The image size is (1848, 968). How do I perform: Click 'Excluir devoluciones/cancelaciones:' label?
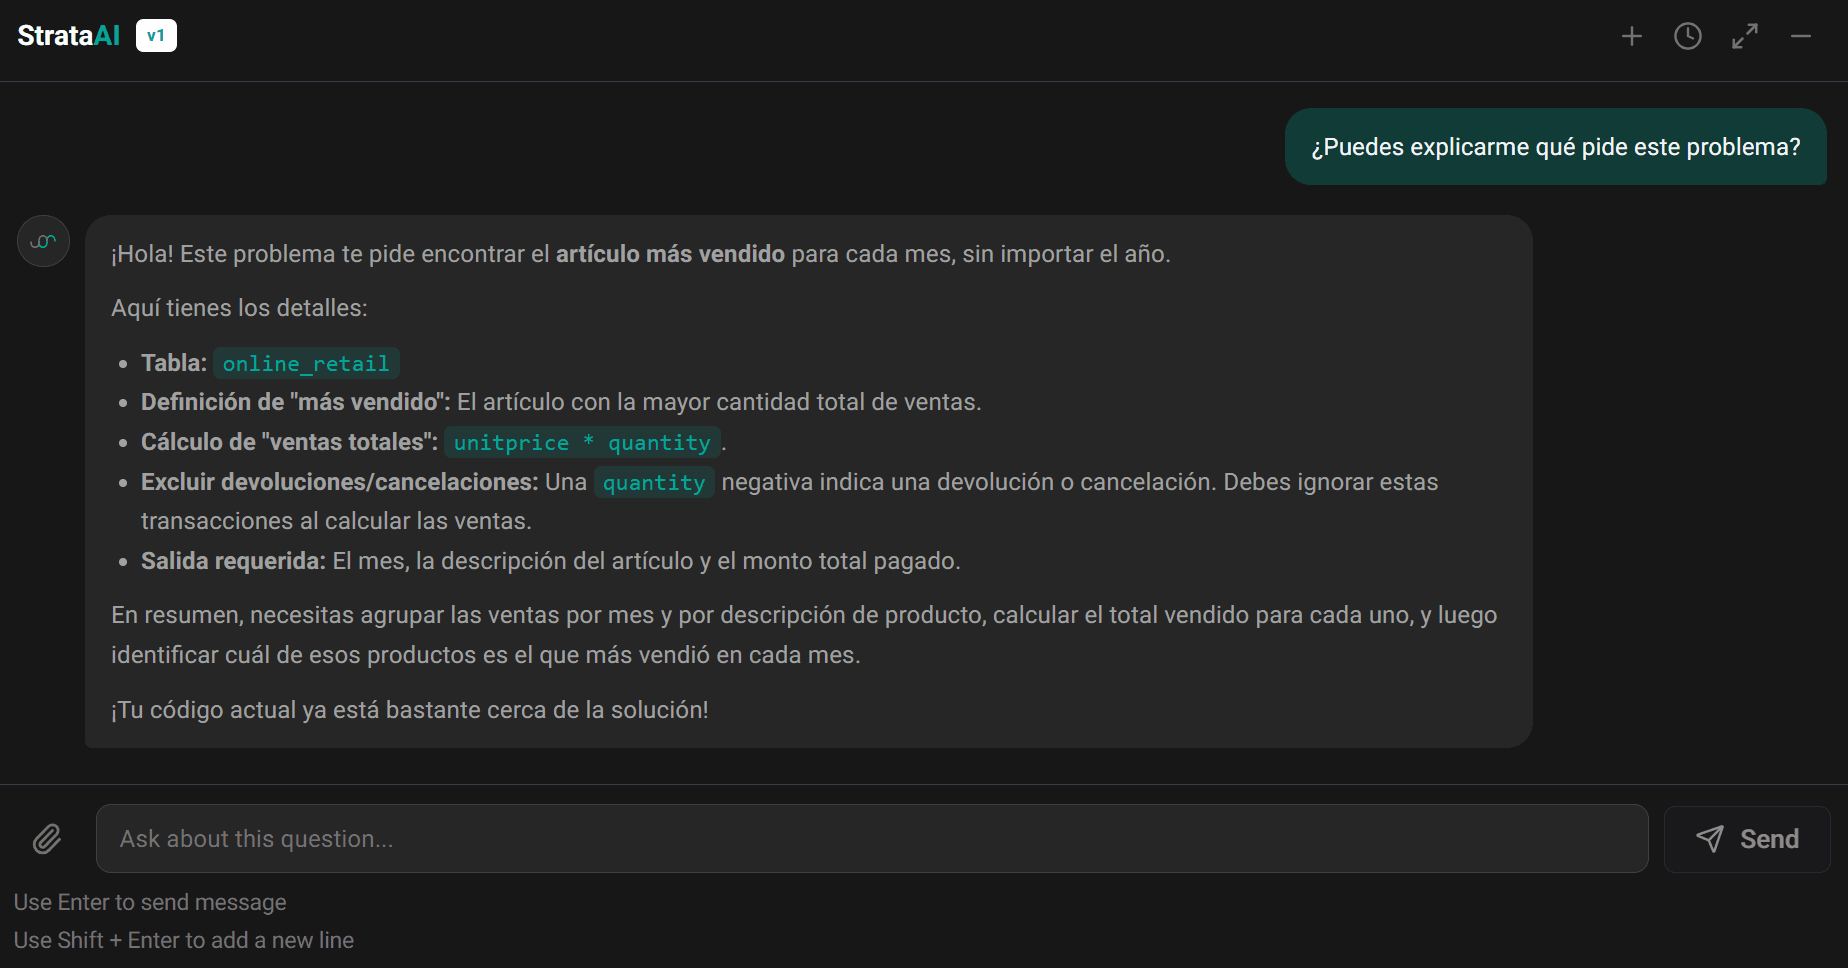[x=340, y=482]
